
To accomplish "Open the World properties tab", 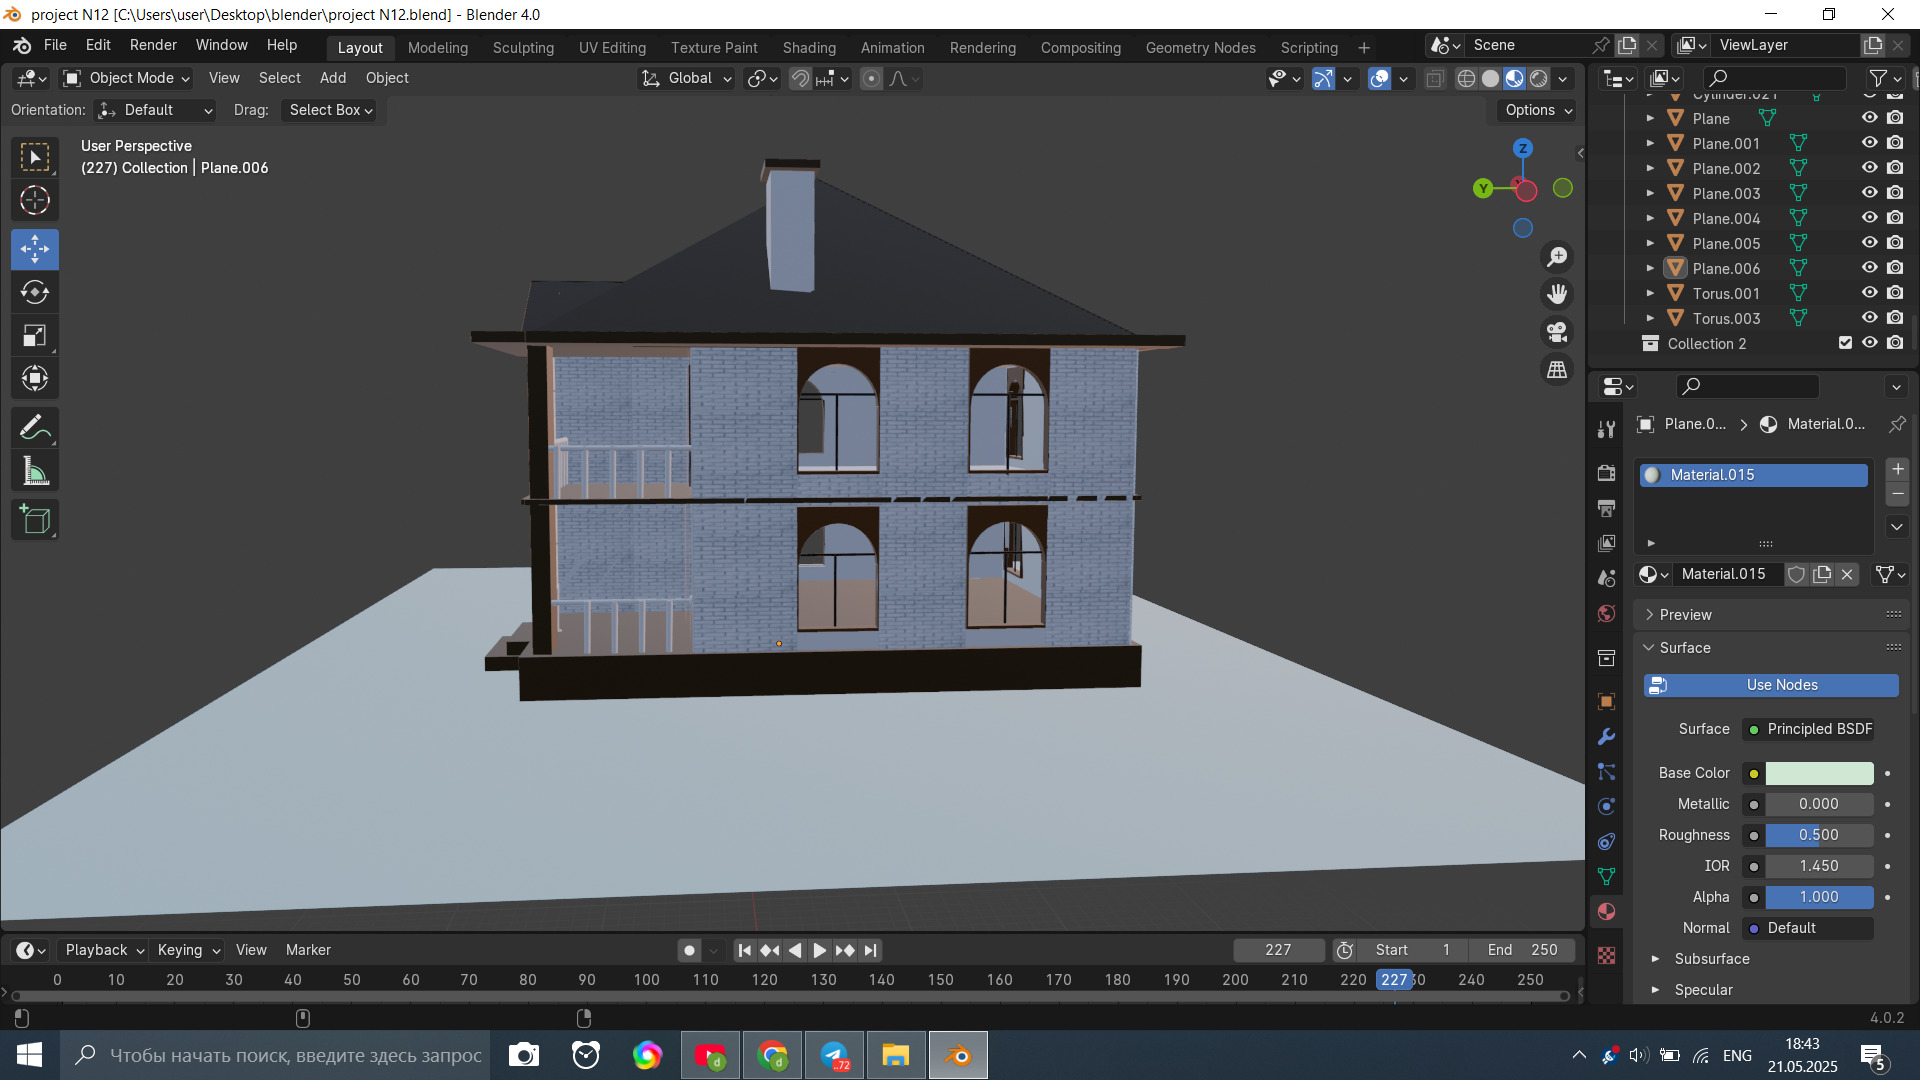I will [x=1606, y=614].
